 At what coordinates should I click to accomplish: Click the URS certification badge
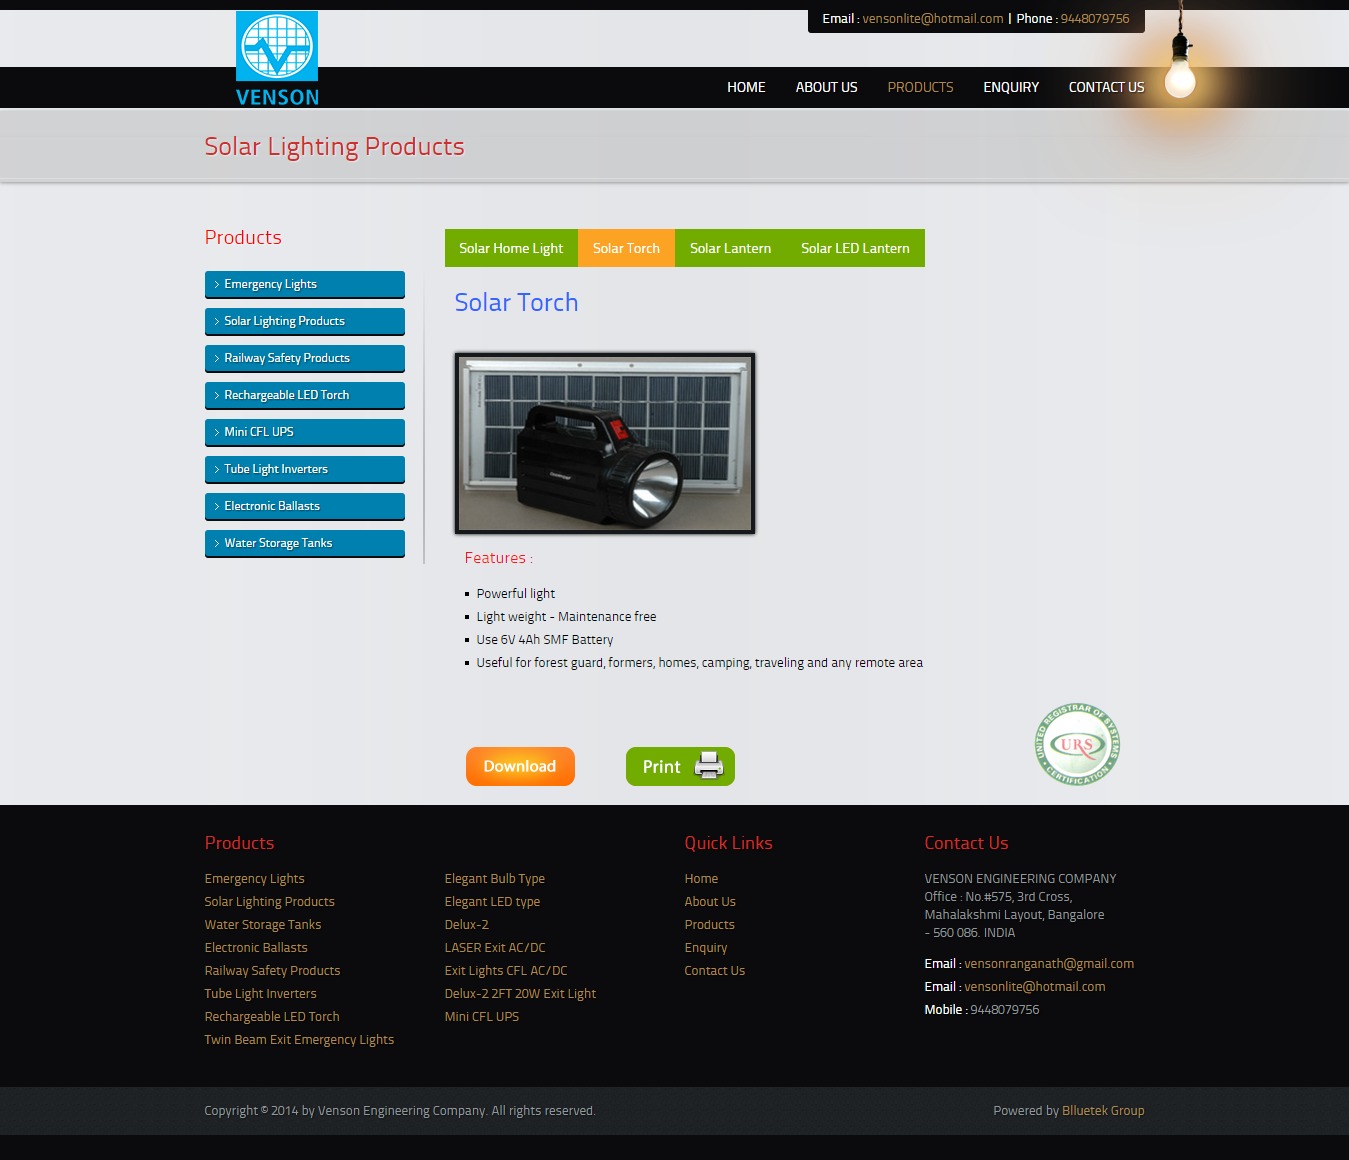tap(1077, 744)
